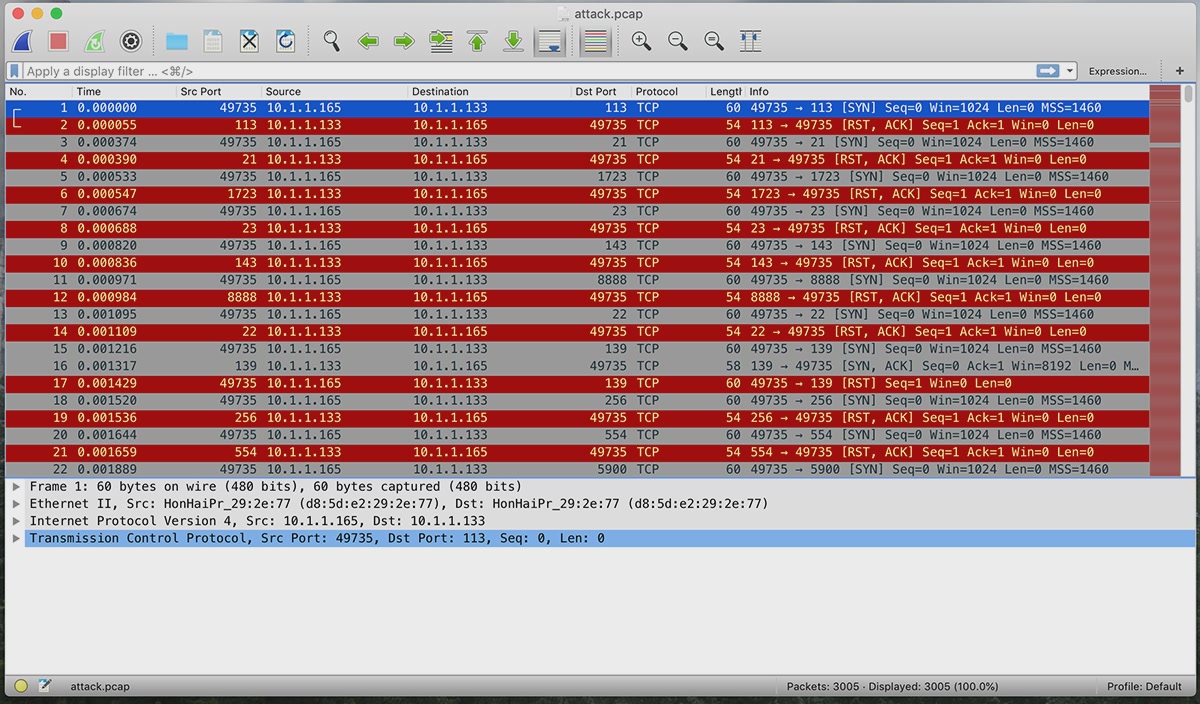Screen dimensions: 1200x704
Task: Zoom out of packet text
Action: (677, 41)
